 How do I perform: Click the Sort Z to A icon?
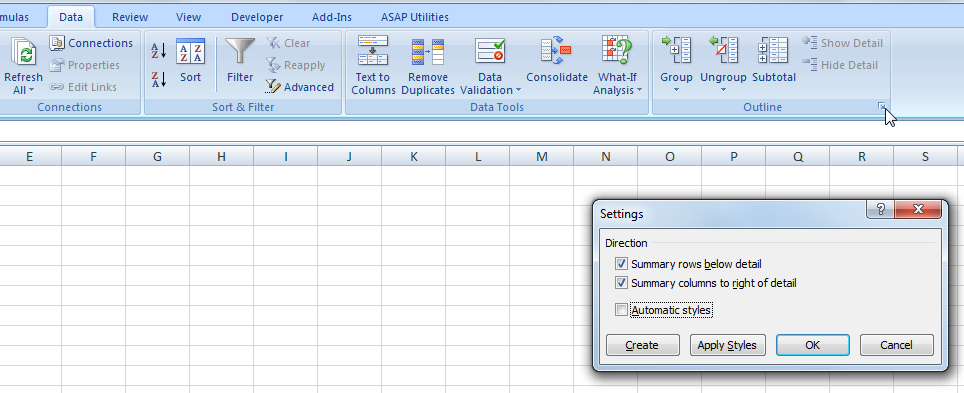click(x=159, y=79)
